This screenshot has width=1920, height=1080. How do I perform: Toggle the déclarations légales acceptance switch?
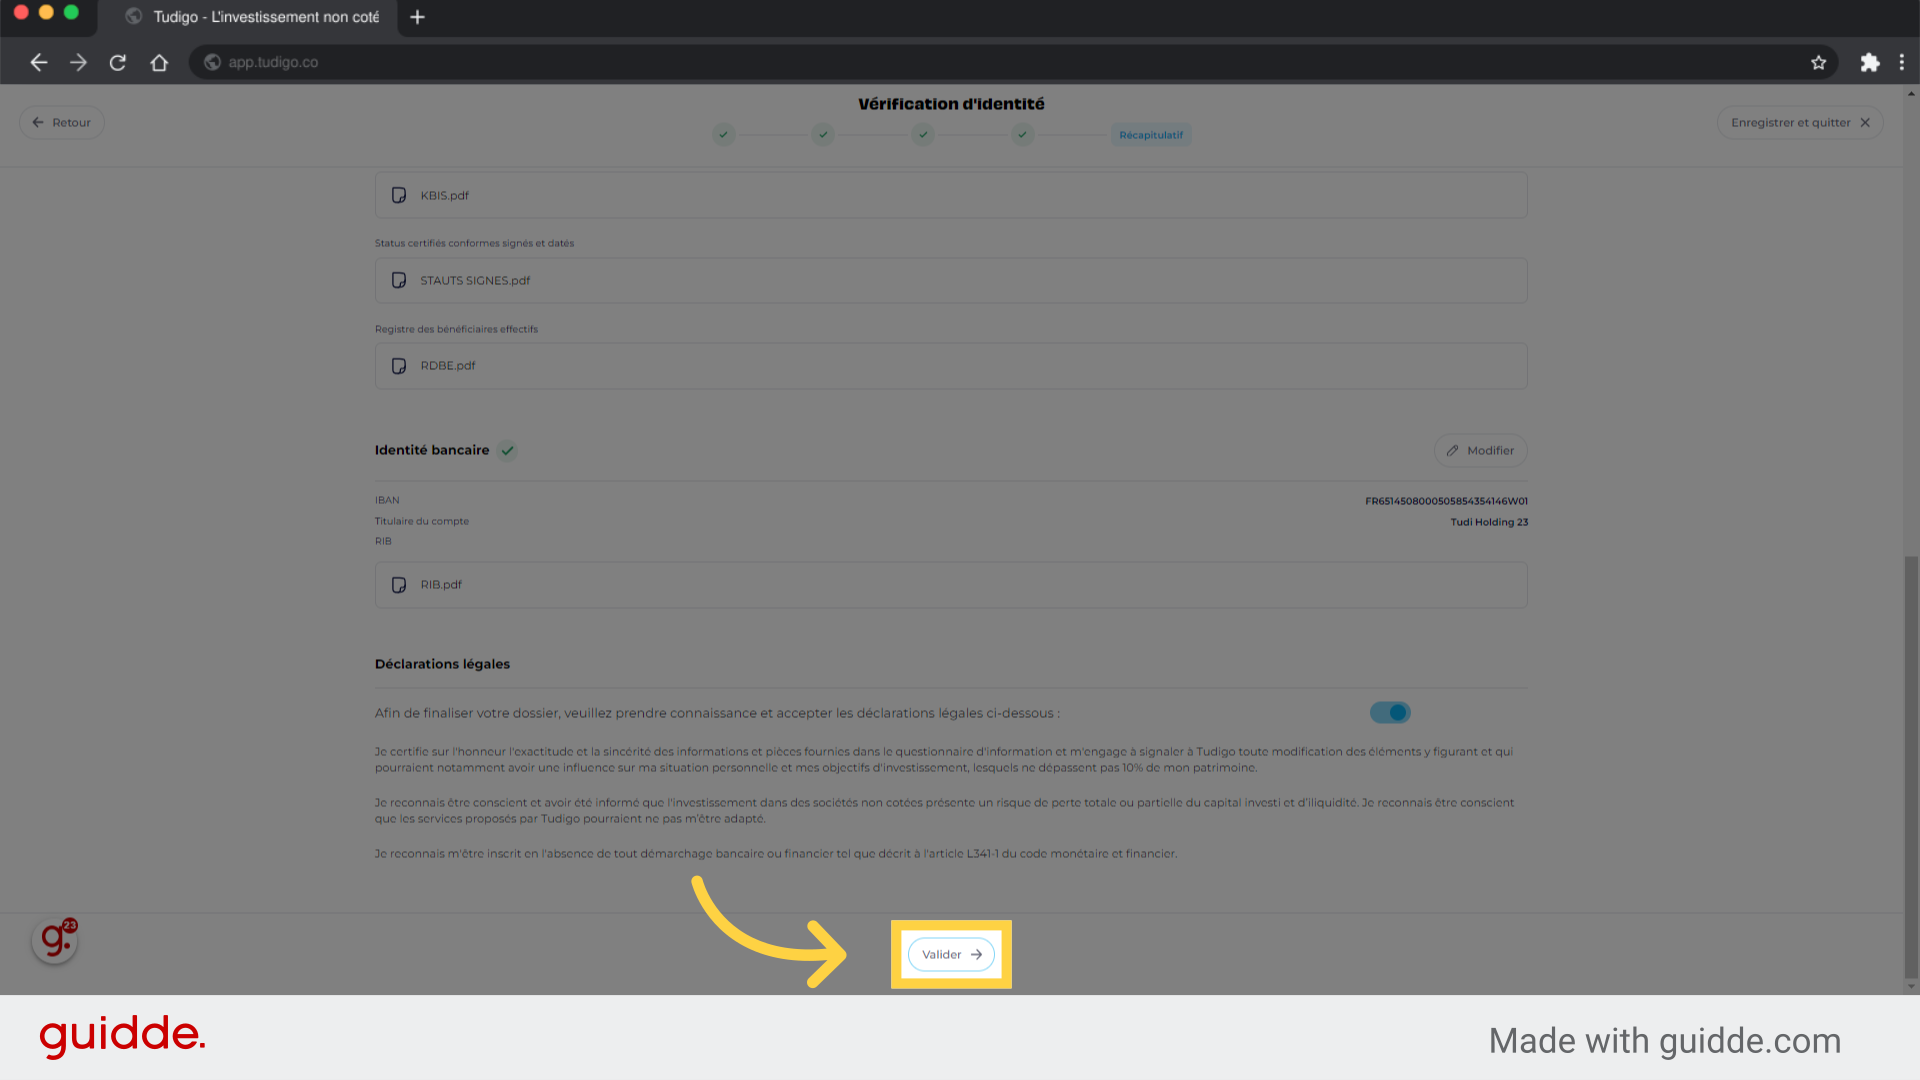click(1389, 712)
